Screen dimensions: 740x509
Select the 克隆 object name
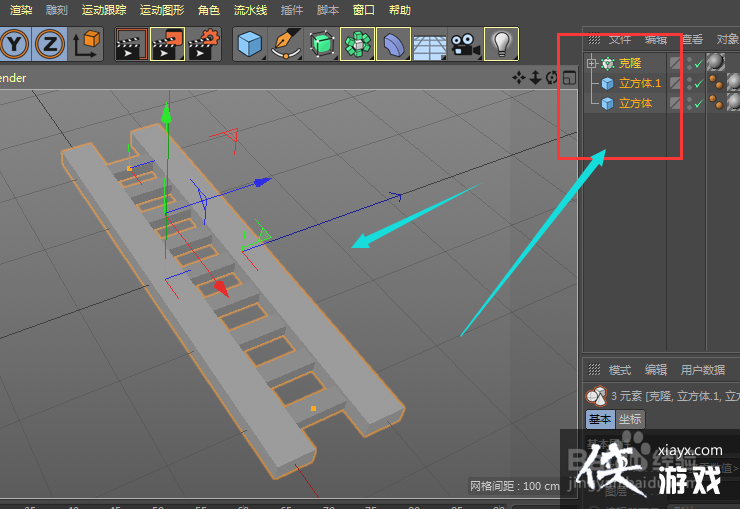[630, 63]
